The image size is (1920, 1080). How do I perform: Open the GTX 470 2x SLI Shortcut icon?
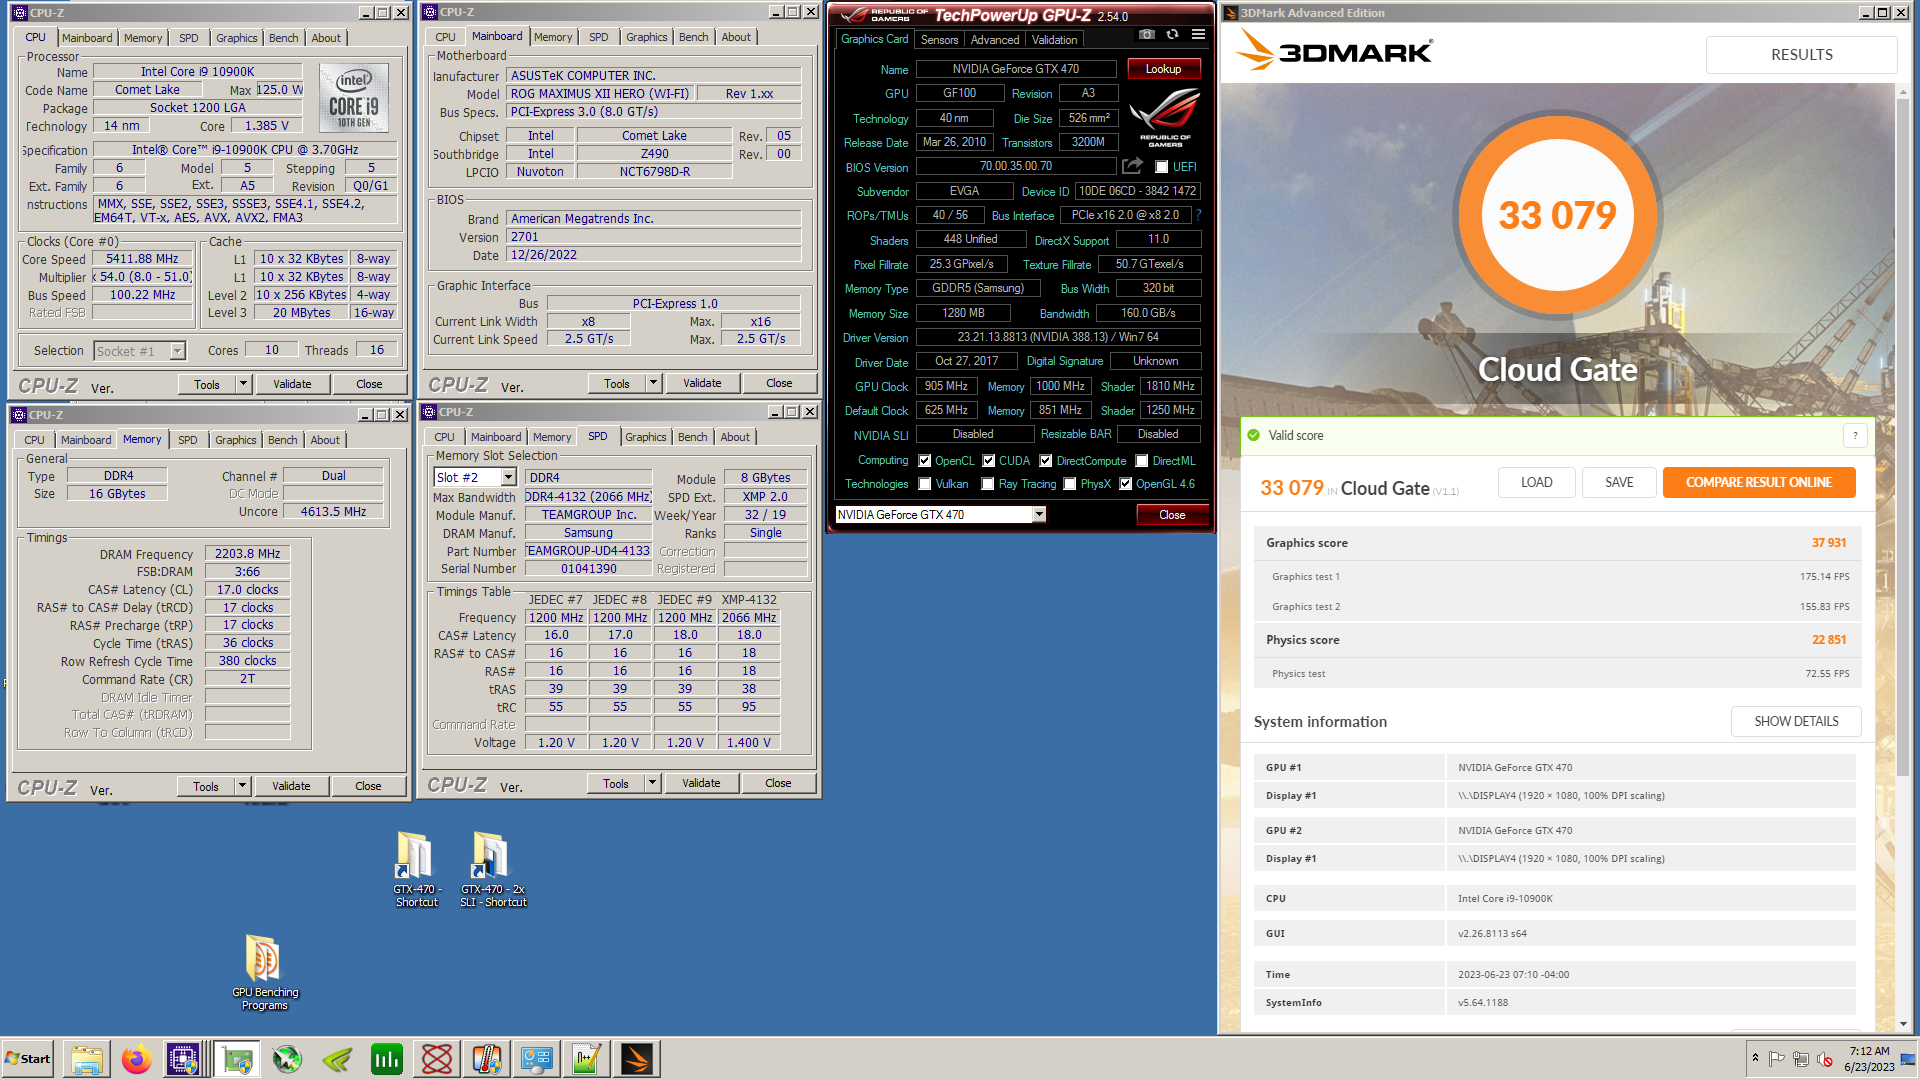(x=492, y=870)
